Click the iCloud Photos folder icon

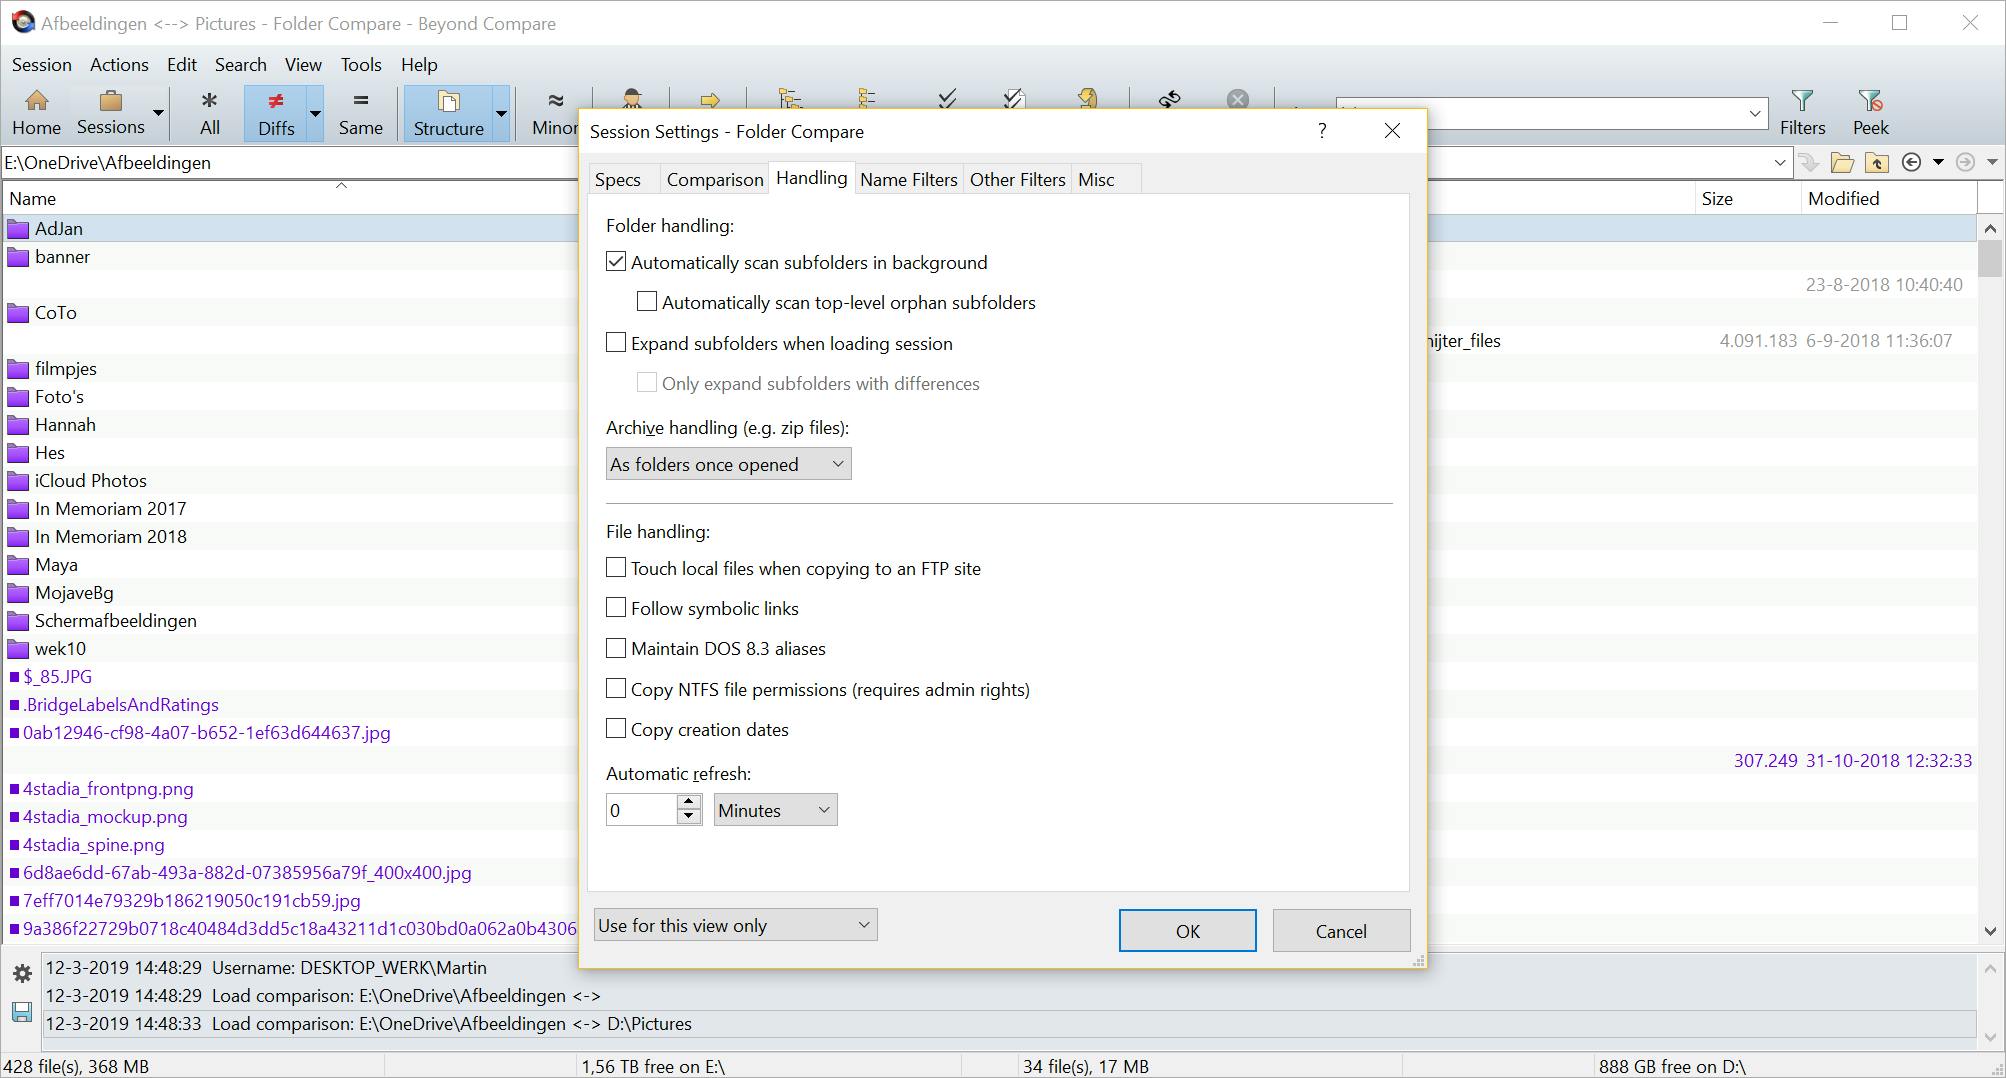point(18,481)
